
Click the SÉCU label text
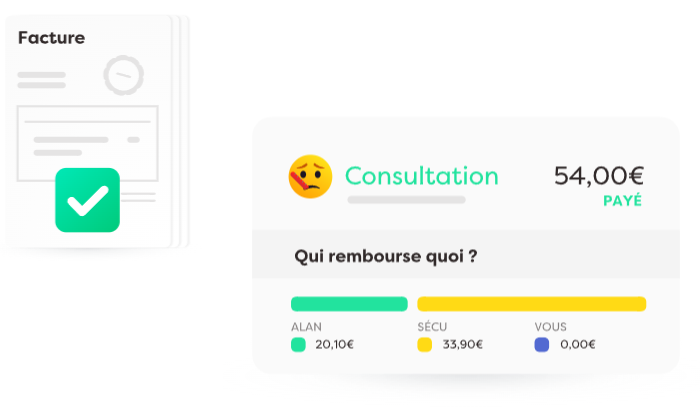(432, 326)
